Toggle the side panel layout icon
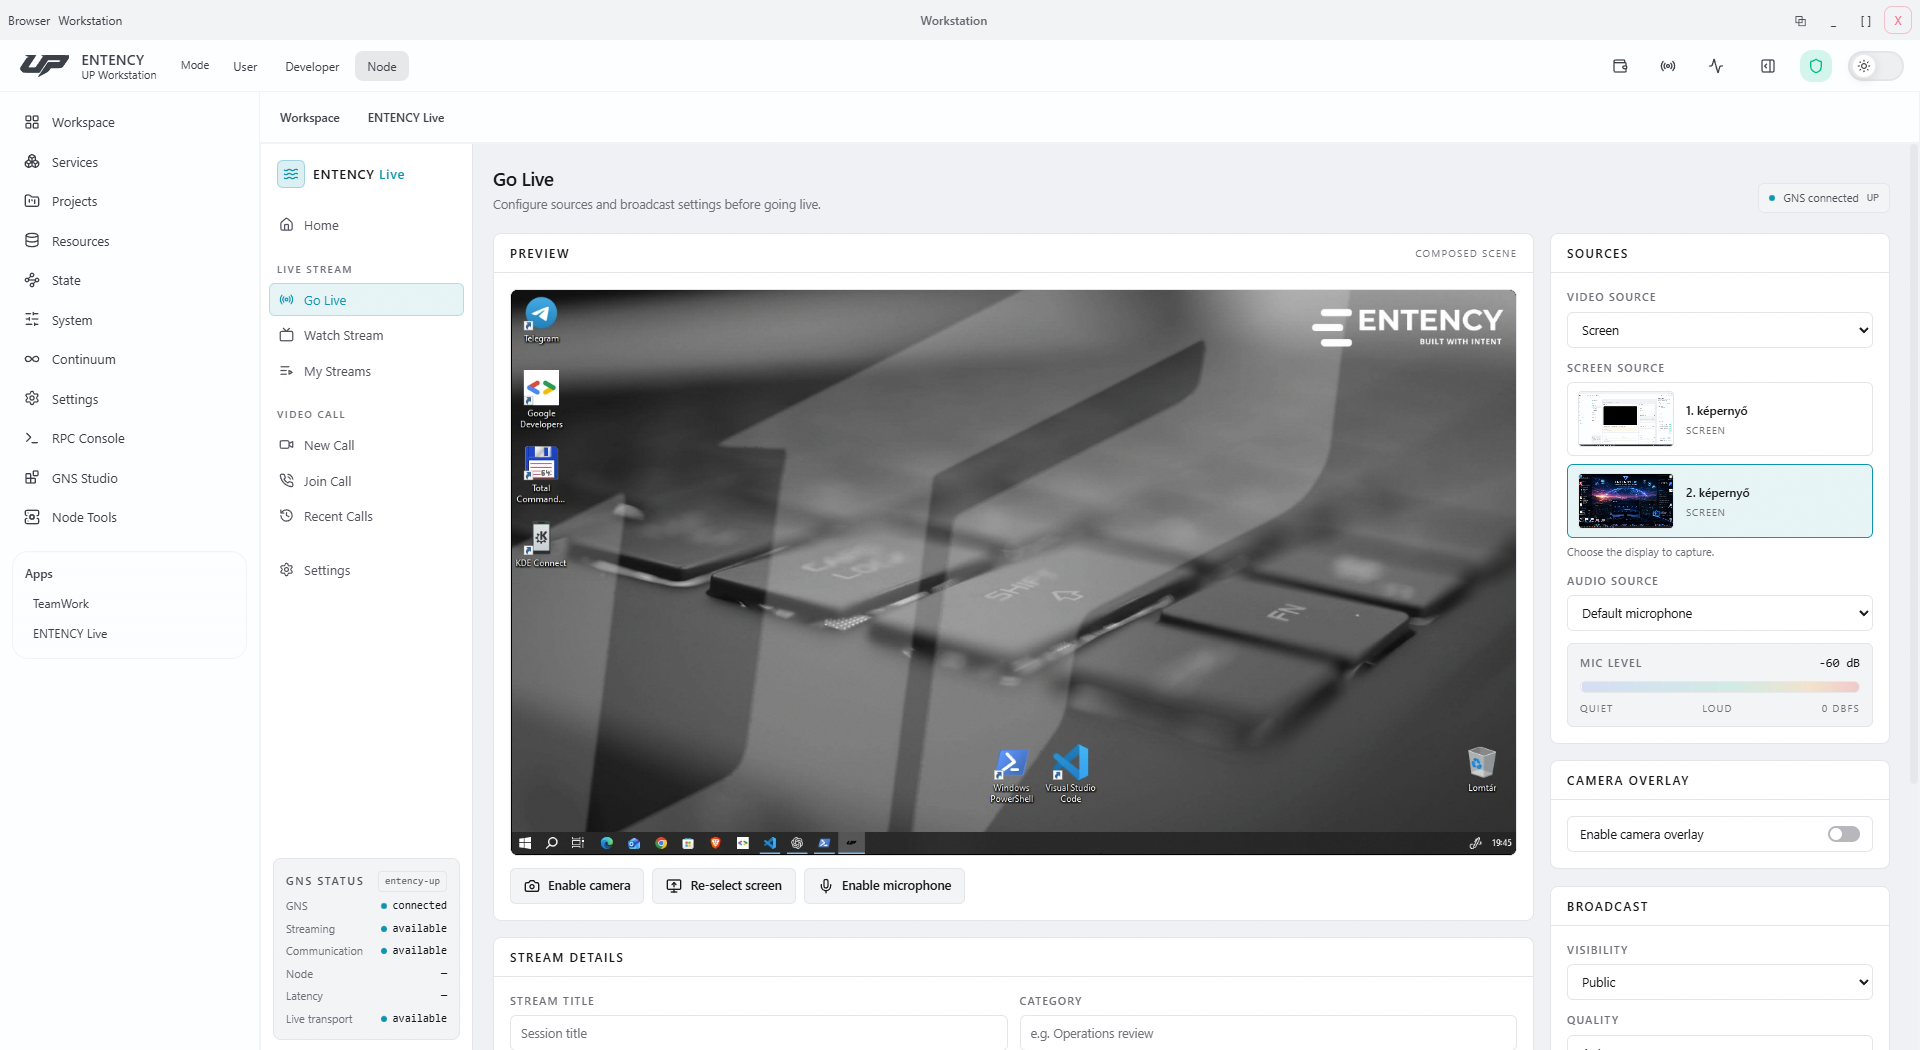 tap(1768, 66)
